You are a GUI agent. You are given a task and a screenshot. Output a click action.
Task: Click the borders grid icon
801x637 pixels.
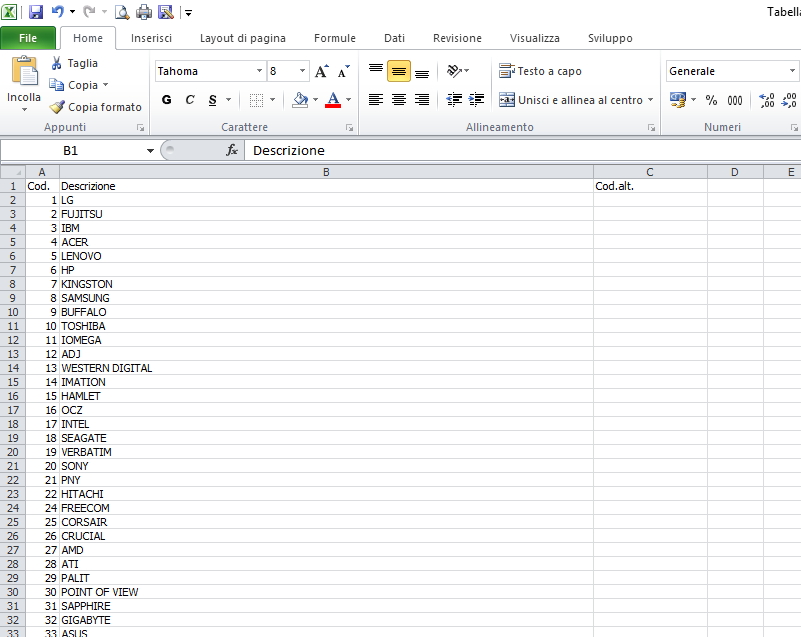point(256,100)
